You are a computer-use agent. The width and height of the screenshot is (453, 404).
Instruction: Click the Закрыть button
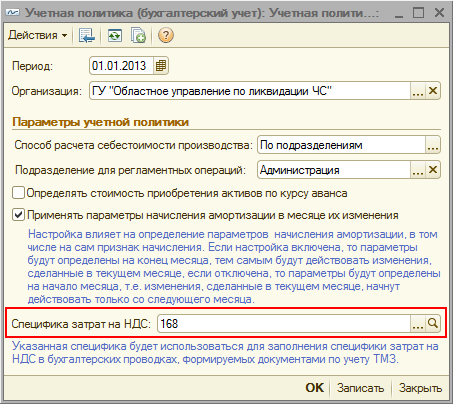point(420,388)
